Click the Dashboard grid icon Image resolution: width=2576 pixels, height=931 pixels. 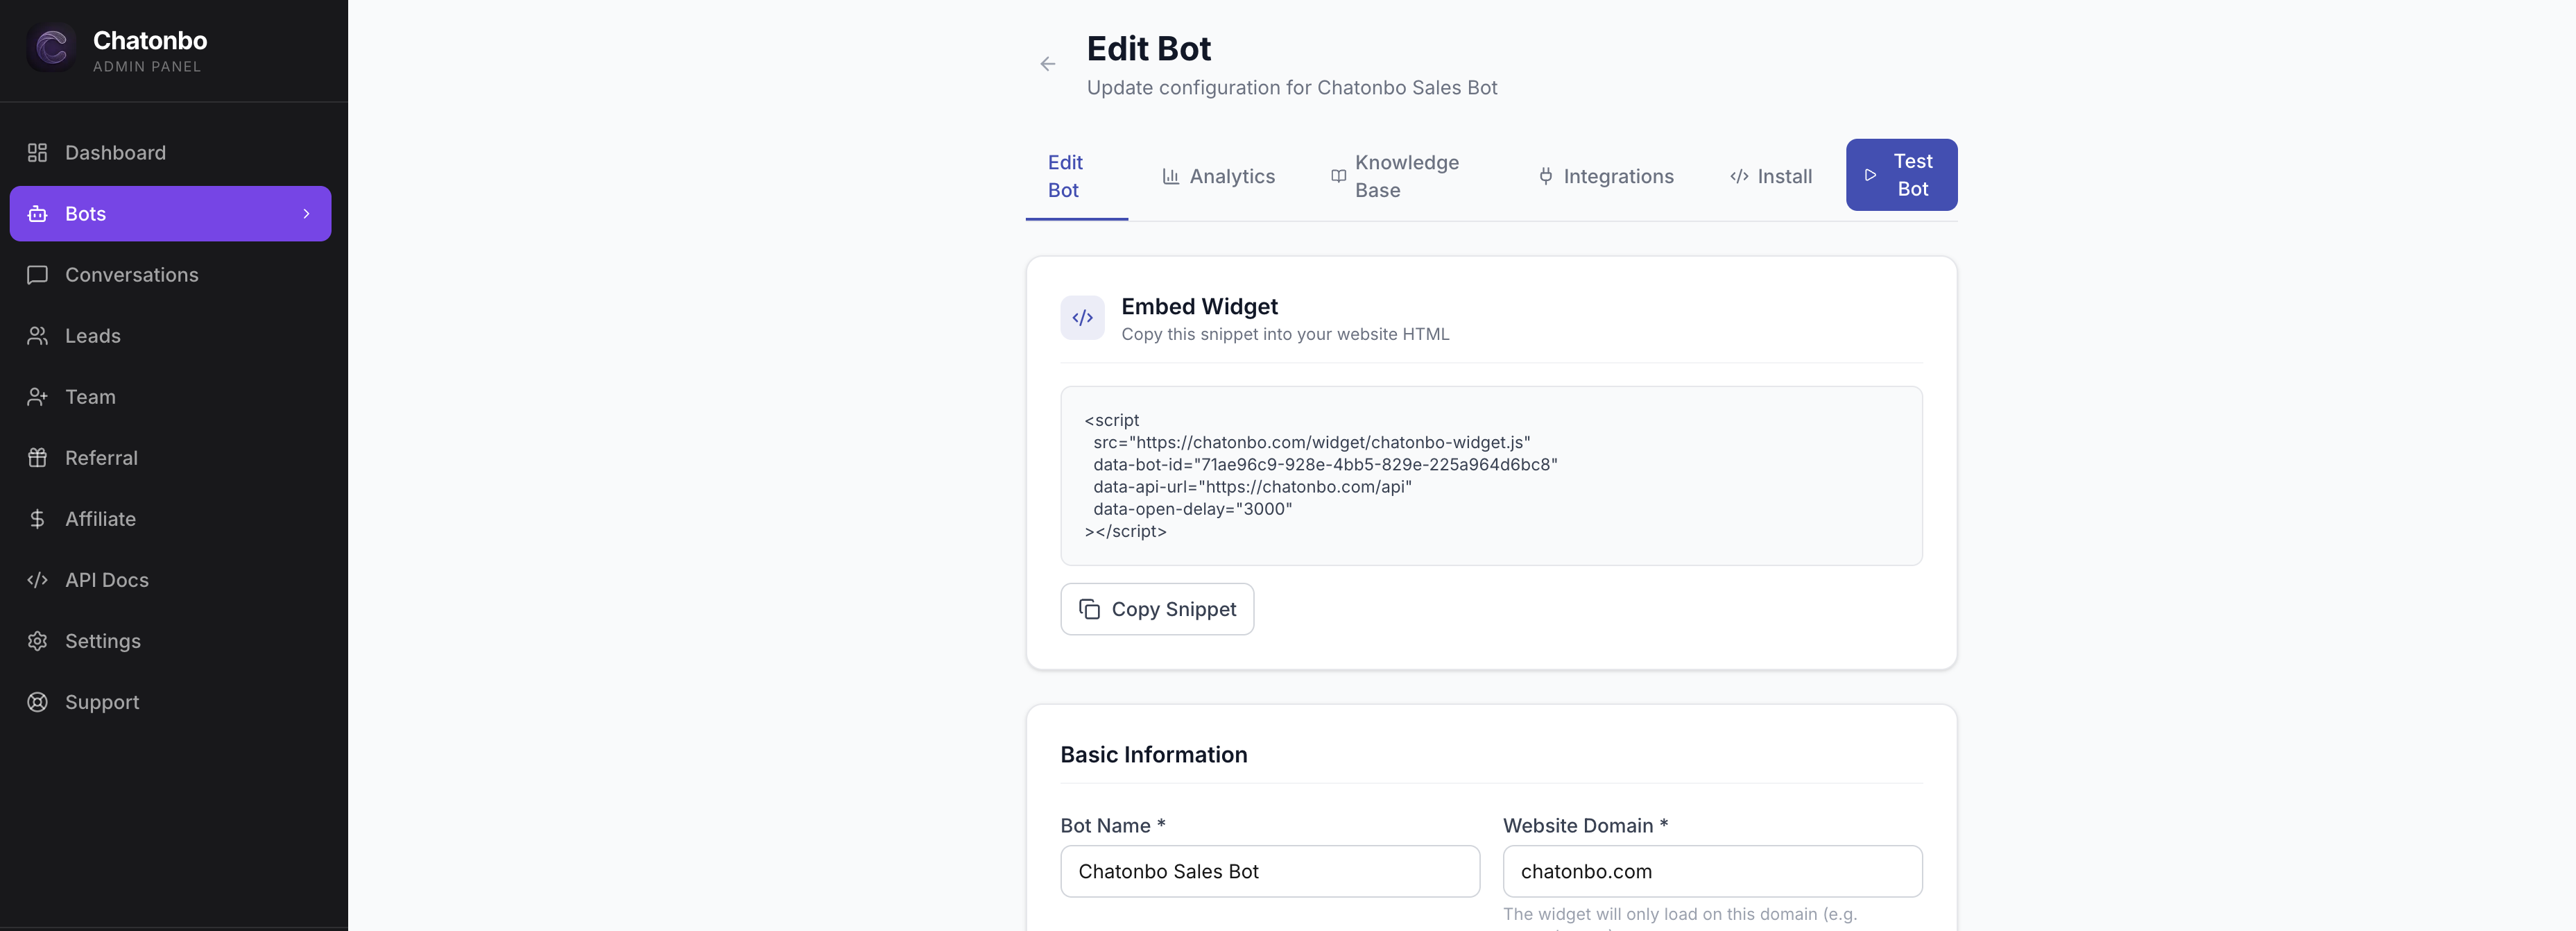tap(38, 153)
